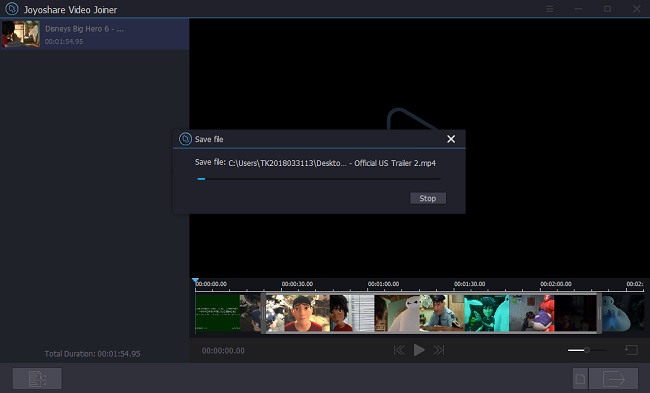Maximize the Joyoshare window
650x393 pixels.
click(x=607, y=9)
